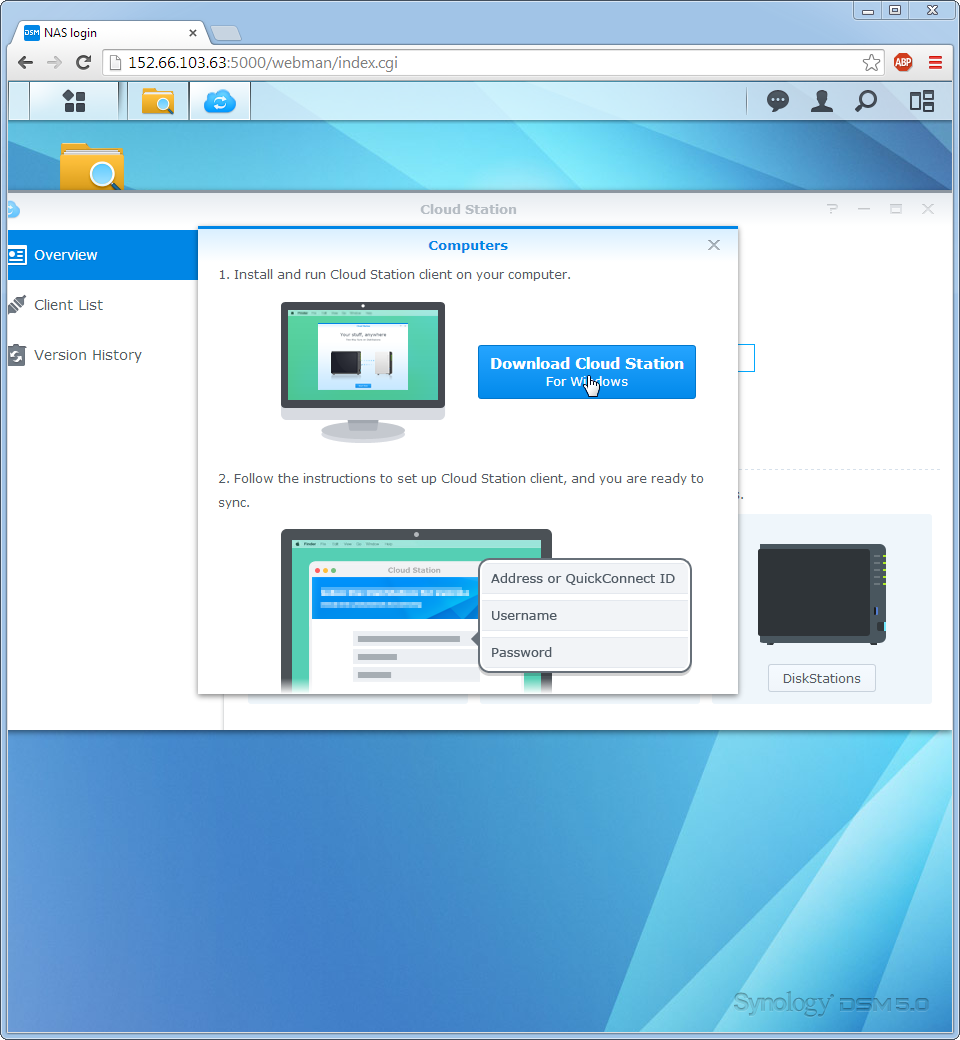The height and width of the screenshot is (1040, 960).
Task: Click the Adblock Plus extension icon
Action: pyautogui.click(x=903, y=62)
